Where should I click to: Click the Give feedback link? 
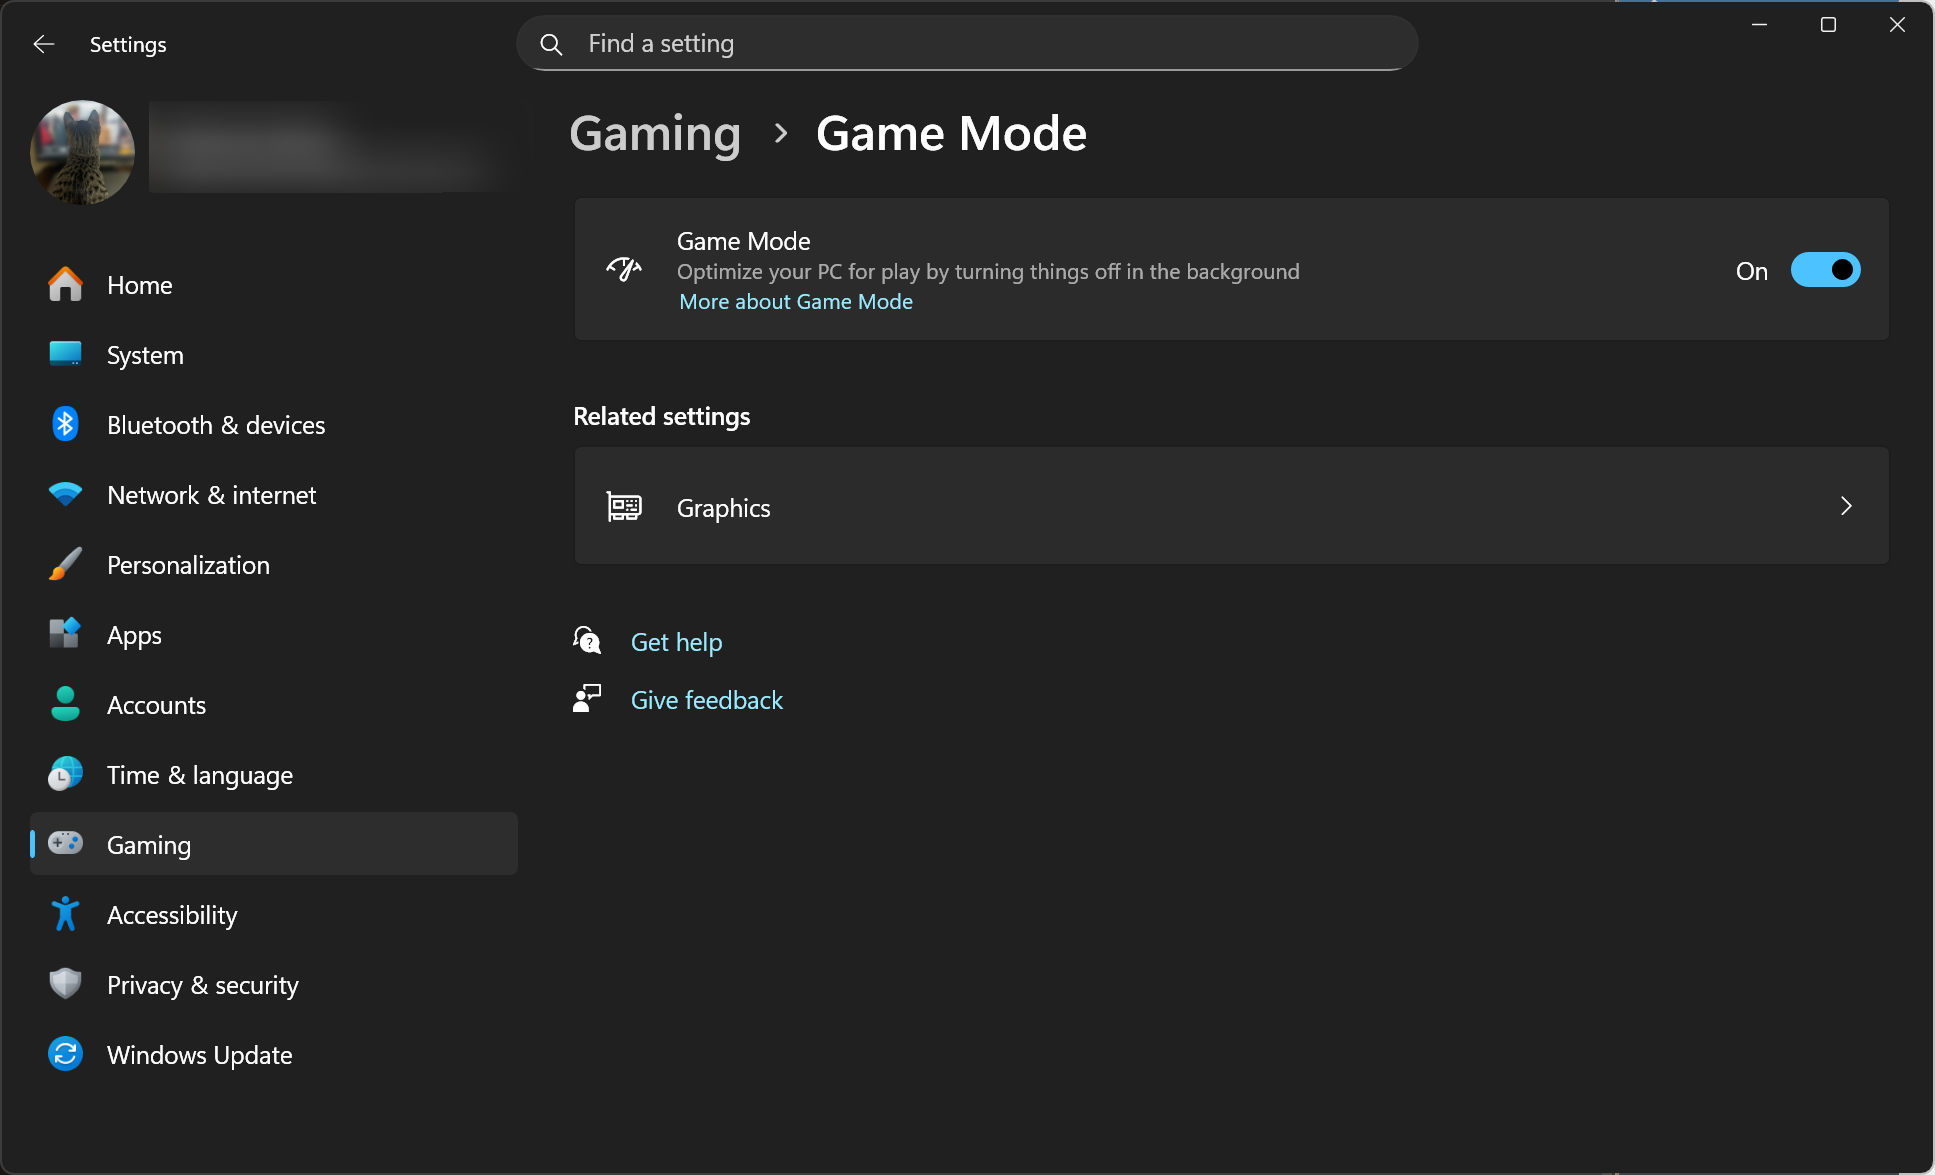pyautogui.click(x=706, y=700)
